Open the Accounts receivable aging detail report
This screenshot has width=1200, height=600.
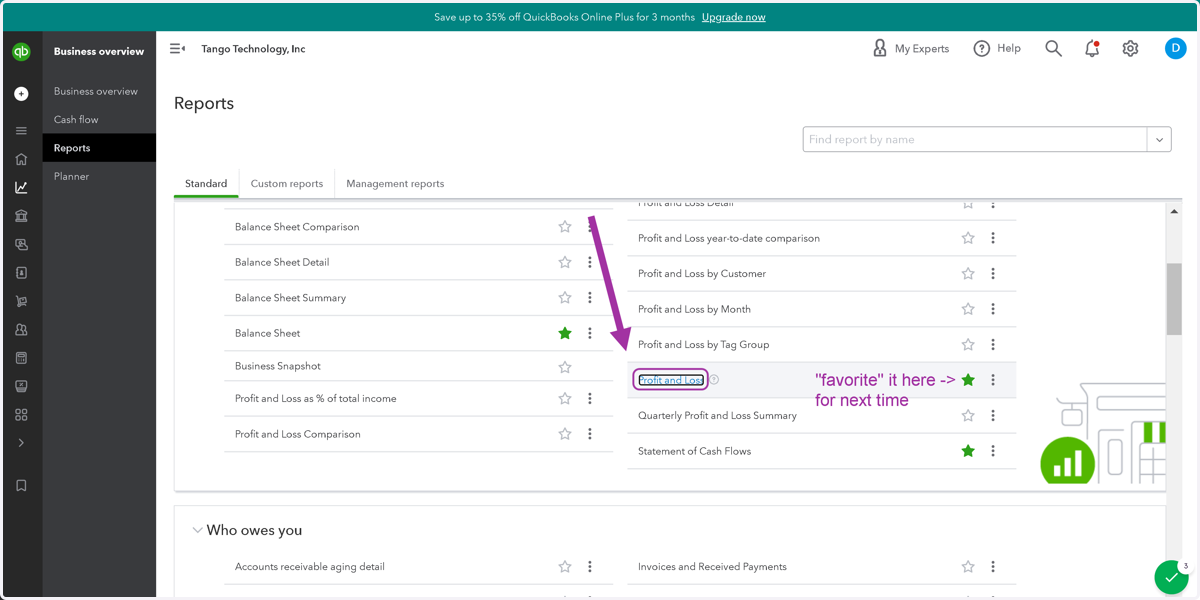(310, 567)
